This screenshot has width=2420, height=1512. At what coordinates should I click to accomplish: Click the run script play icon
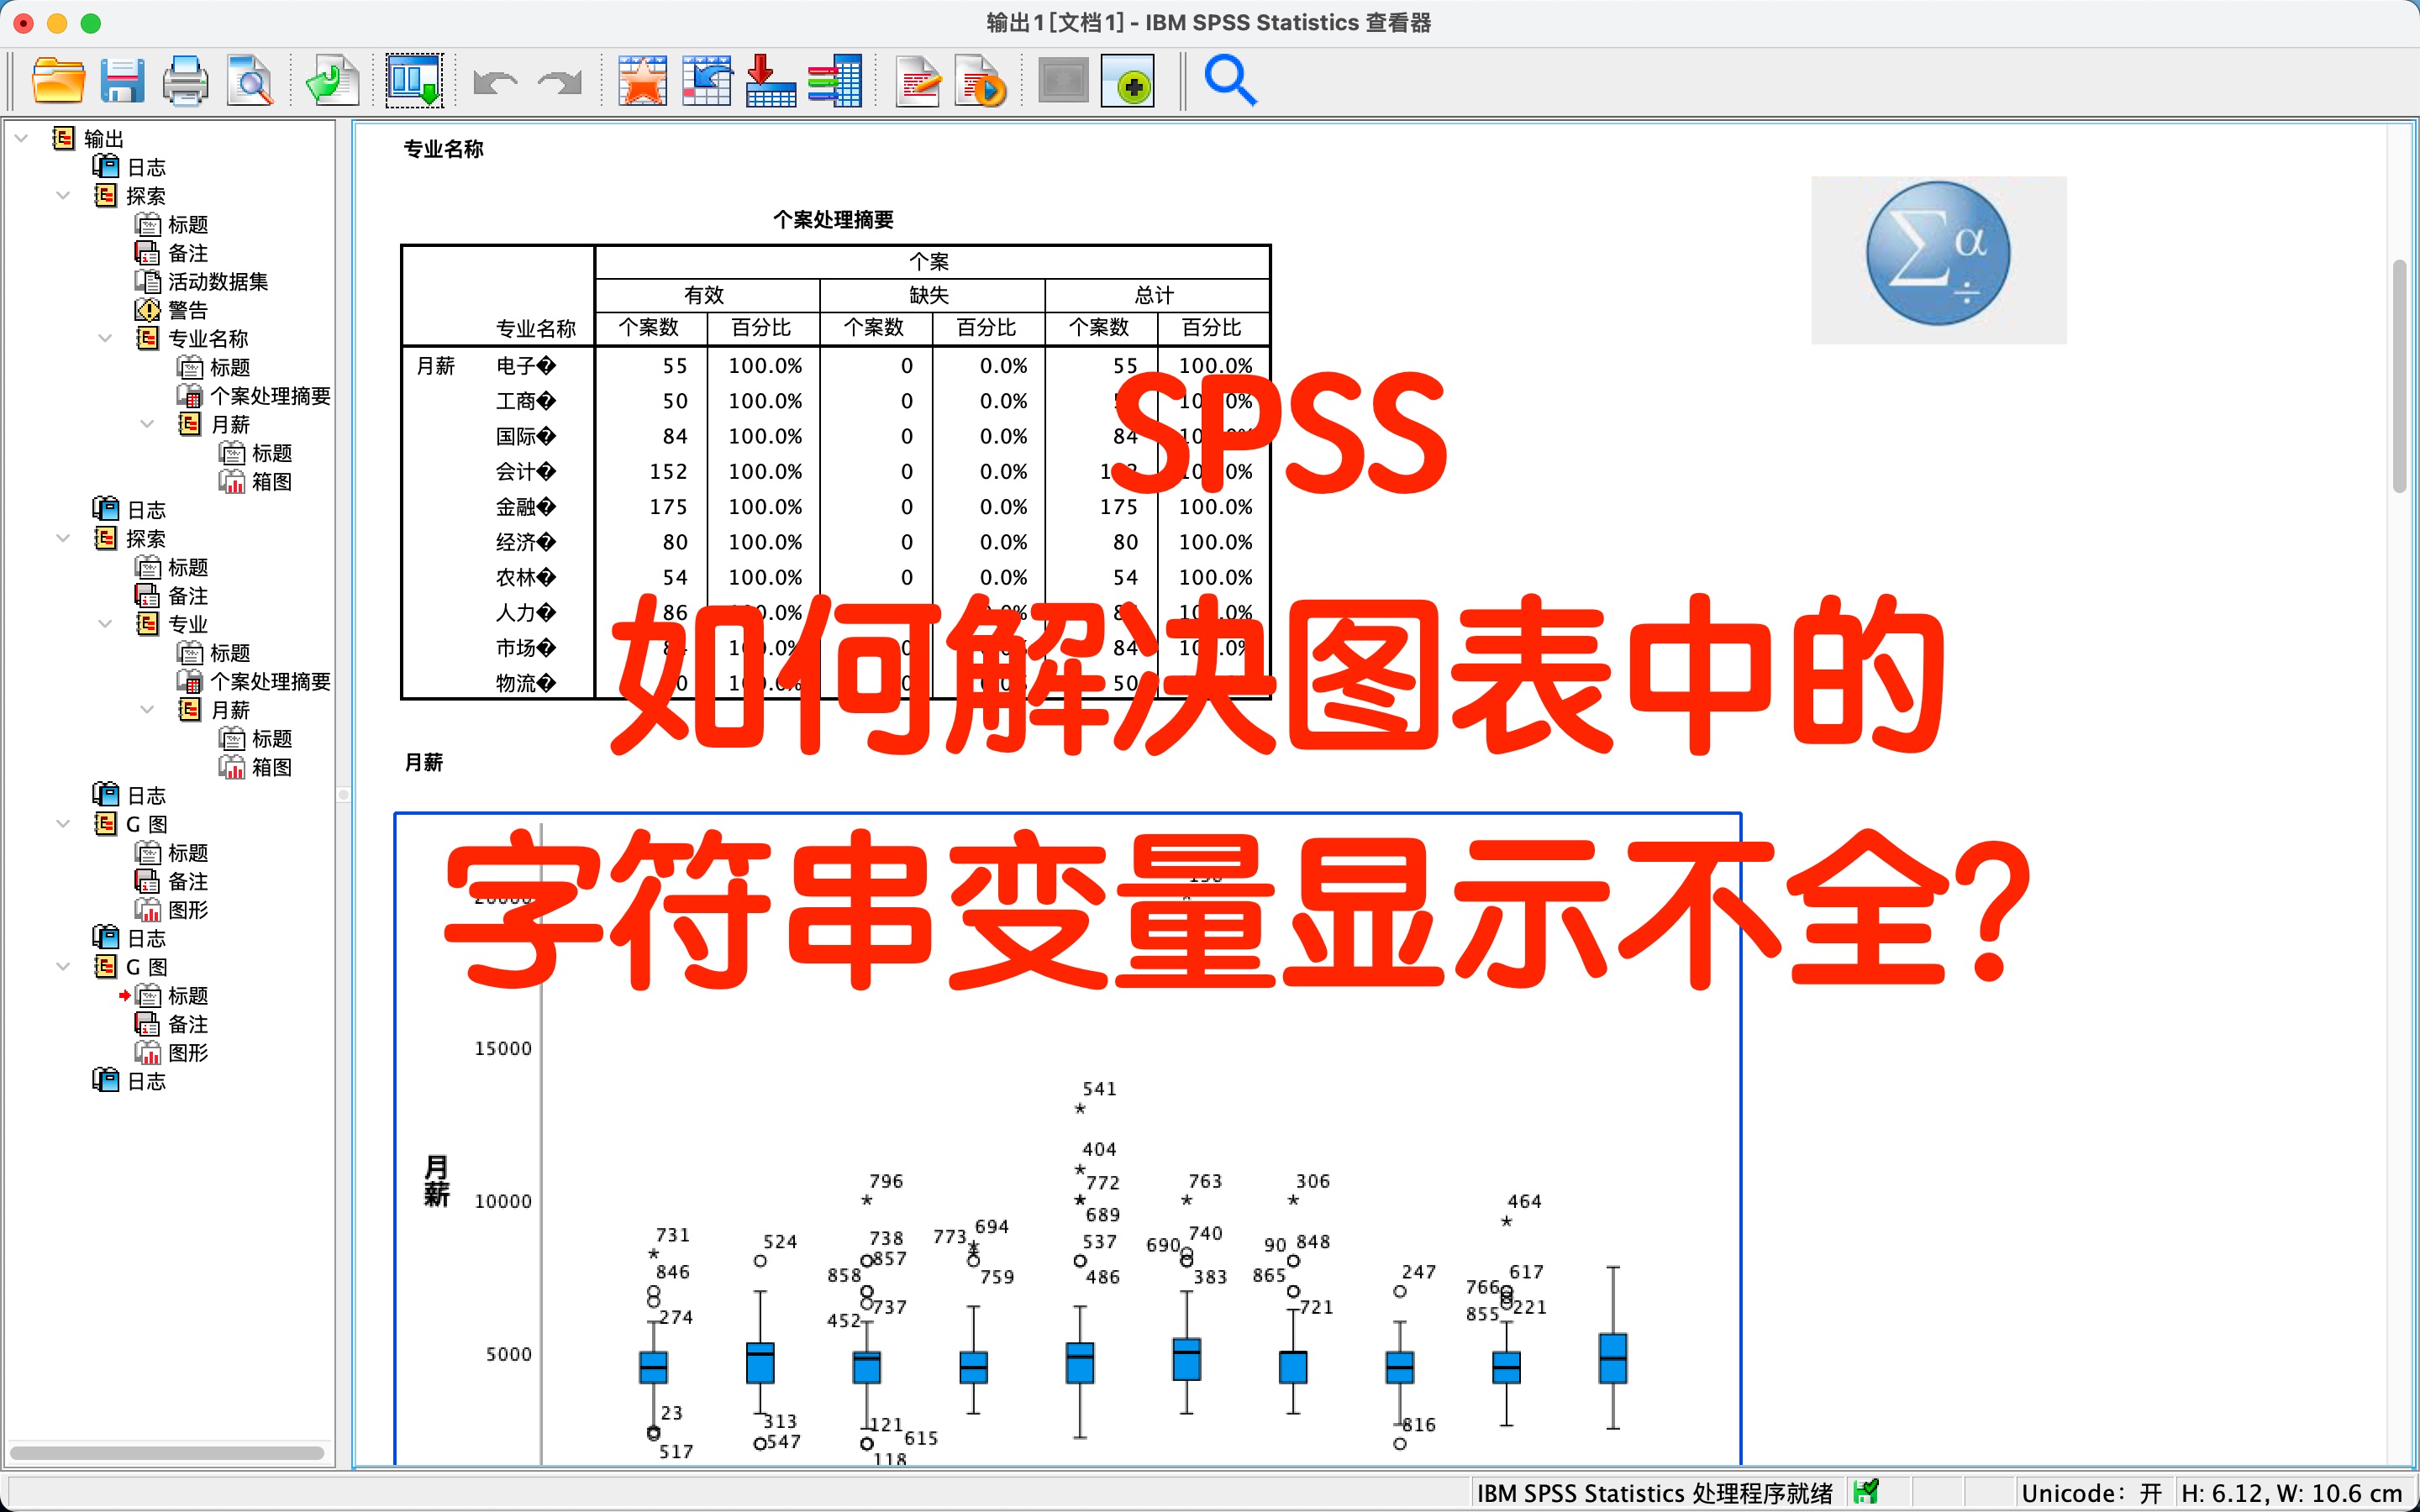tap(980, 80)
